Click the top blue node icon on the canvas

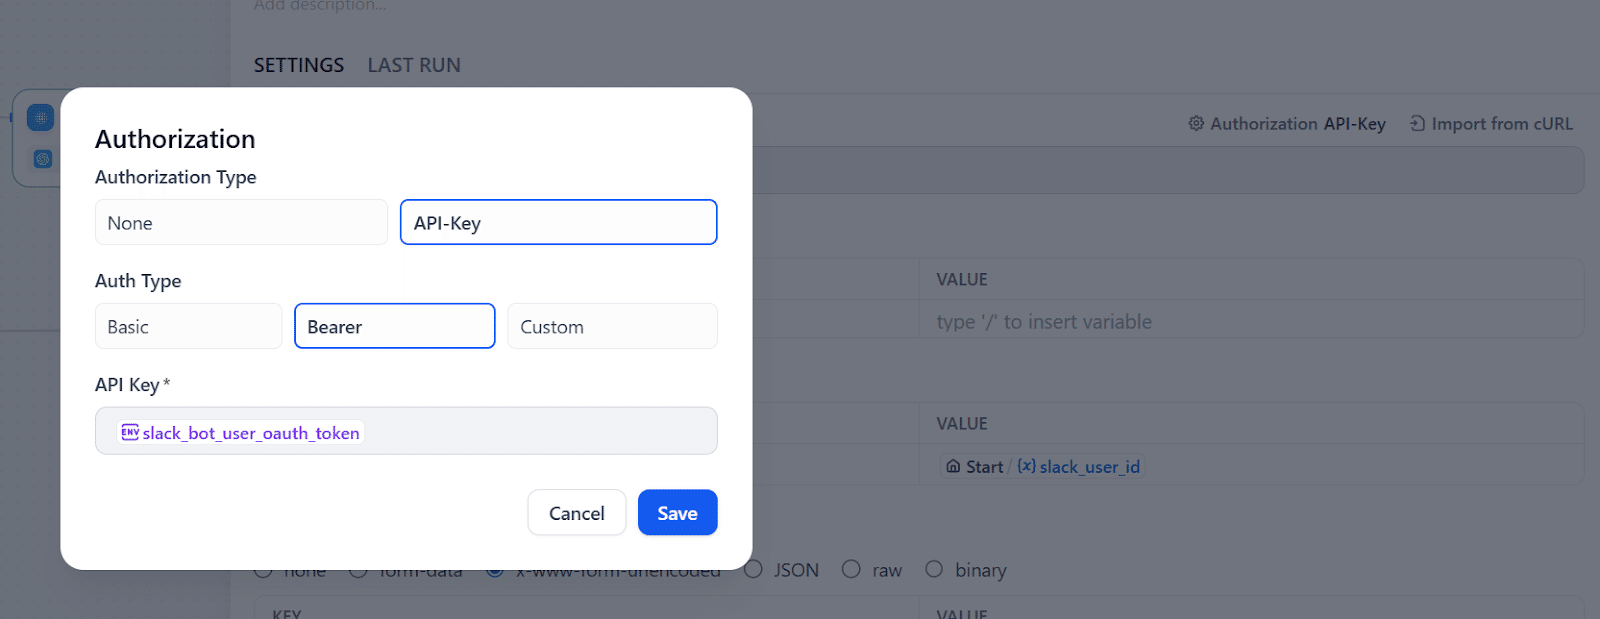(41, 118)
